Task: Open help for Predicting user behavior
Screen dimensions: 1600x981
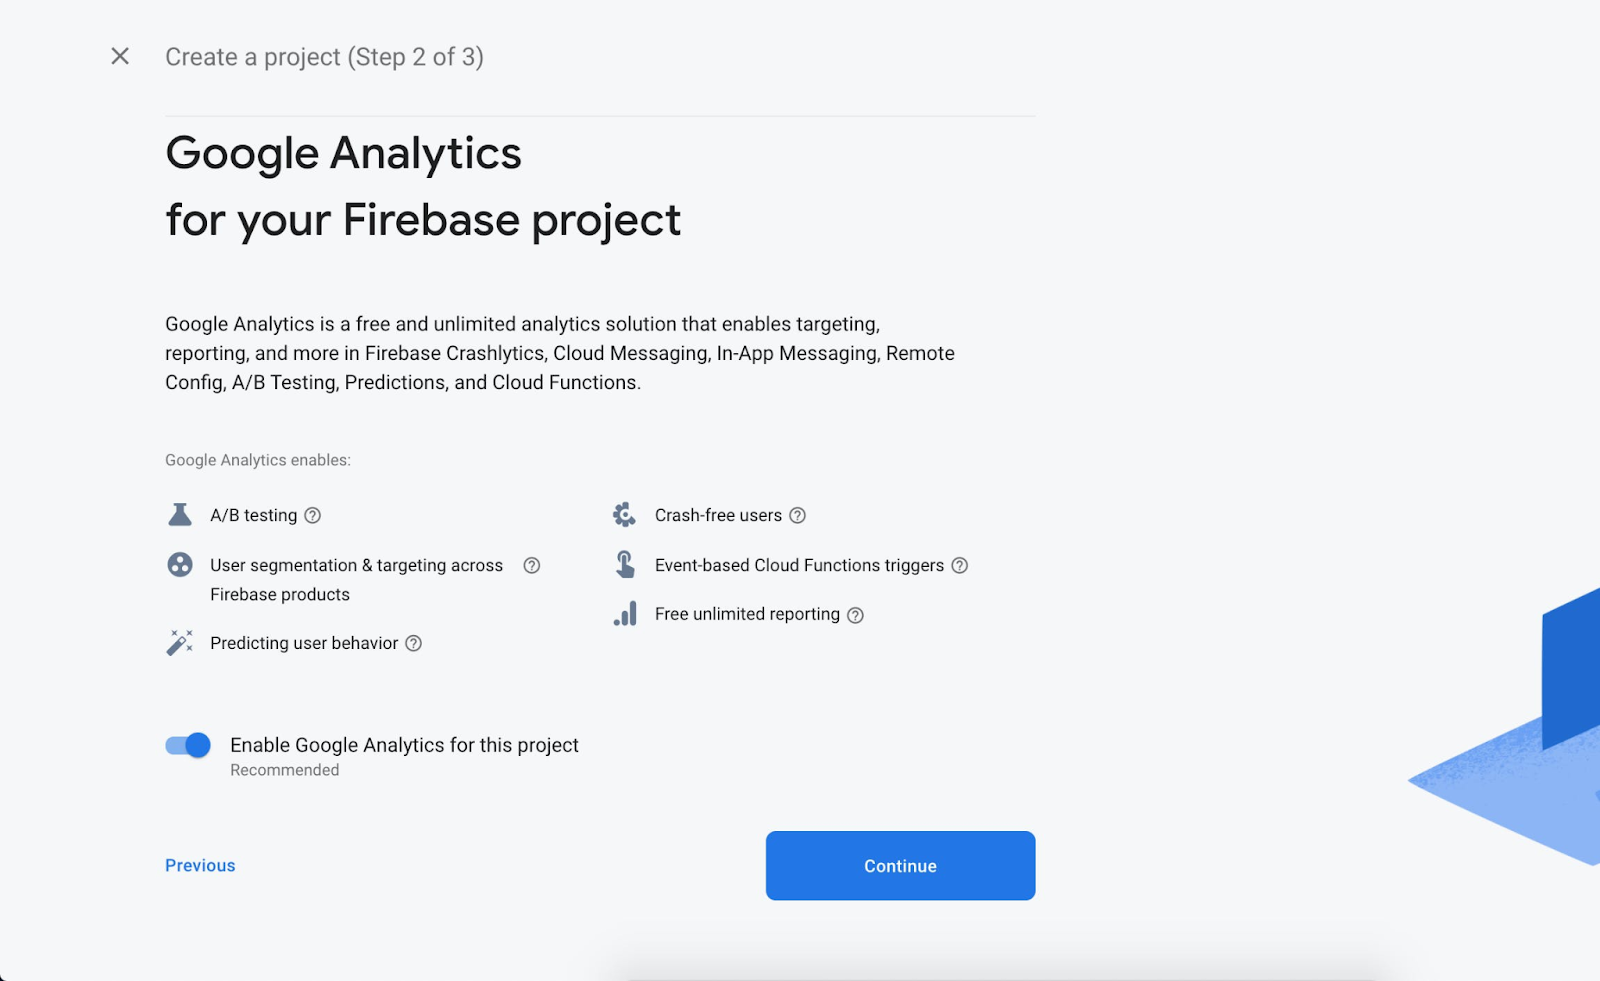Action: pyautogui.click(x=414, y=644)
